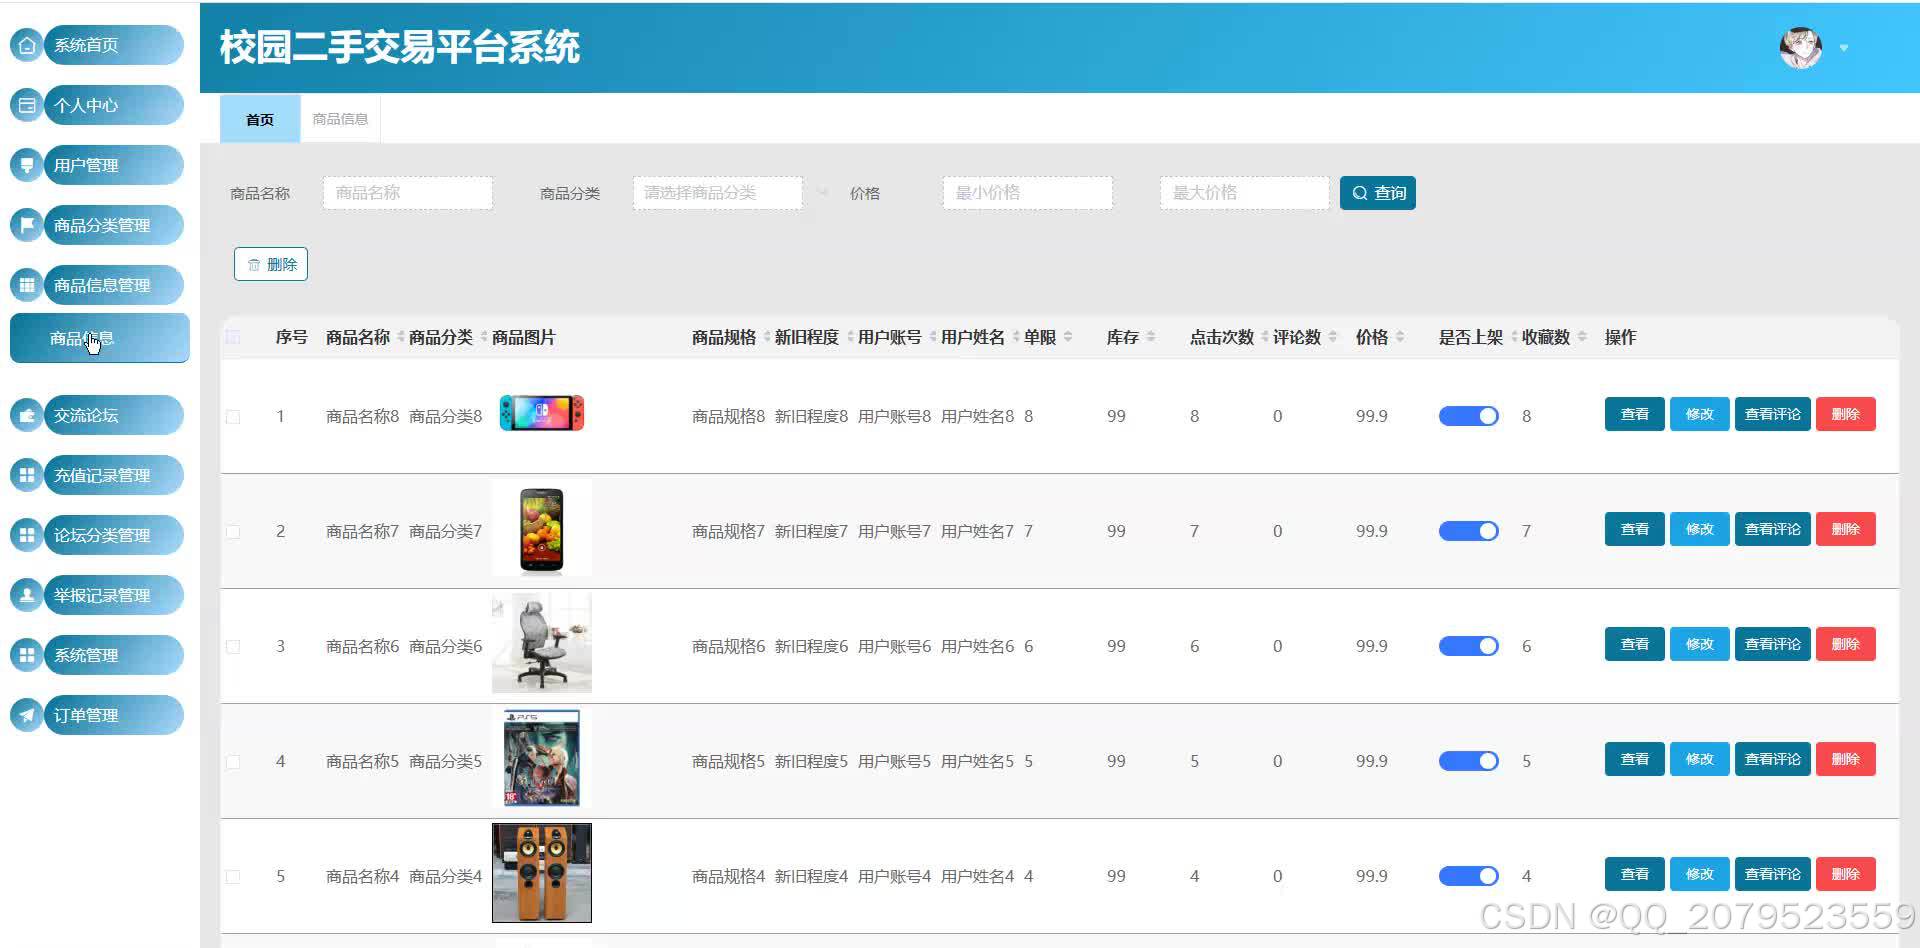The height and width of the screenshot is (948, 1920).
Task: Click the flag icon beside 商品分类管理
Action: [27, 225]
